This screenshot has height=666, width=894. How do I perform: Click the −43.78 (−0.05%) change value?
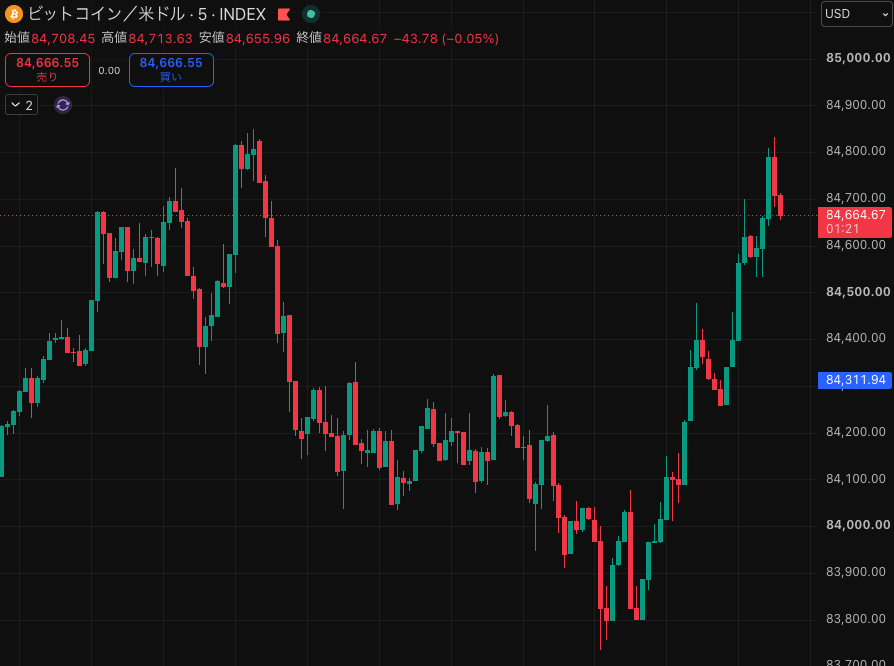[x=446, y=38]
